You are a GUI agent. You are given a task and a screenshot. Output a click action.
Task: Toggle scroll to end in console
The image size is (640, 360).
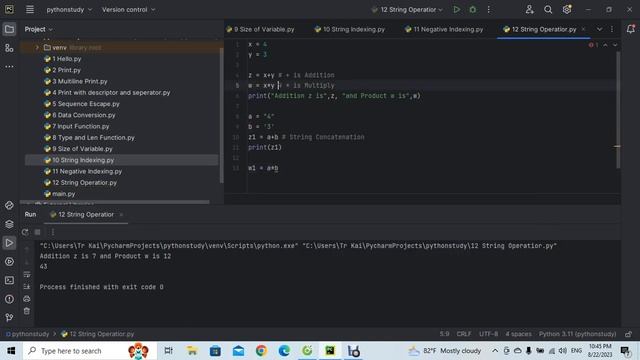click(x=27, y=287)
